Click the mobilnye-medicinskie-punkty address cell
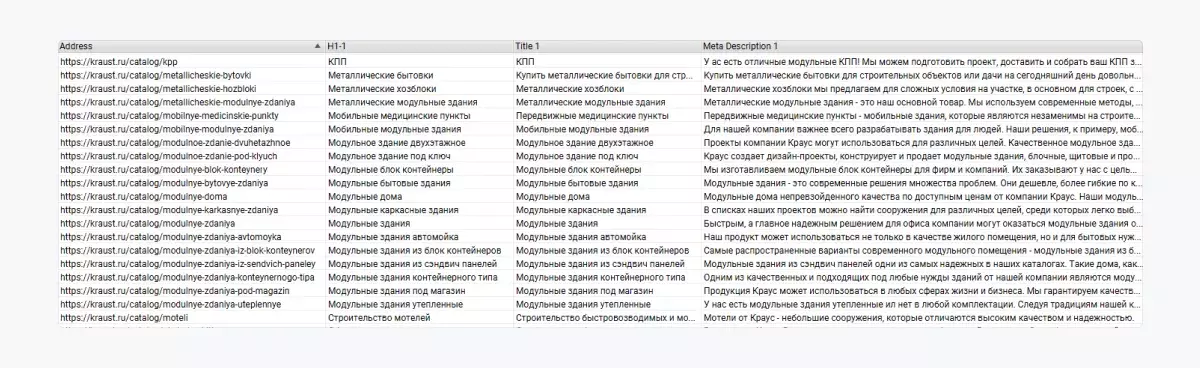 pos(191,115)
